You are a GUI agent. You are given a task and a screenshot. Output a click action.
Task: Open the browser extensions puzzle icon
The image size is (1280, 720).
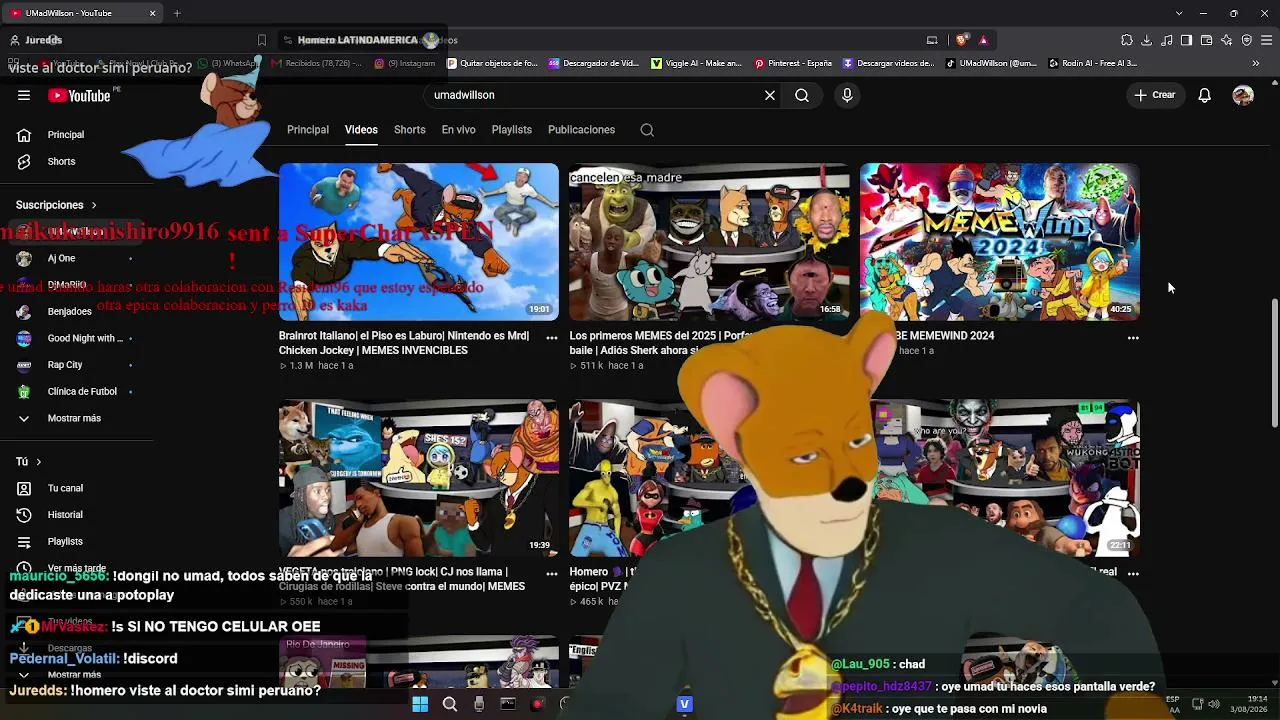click(1127, 40)
